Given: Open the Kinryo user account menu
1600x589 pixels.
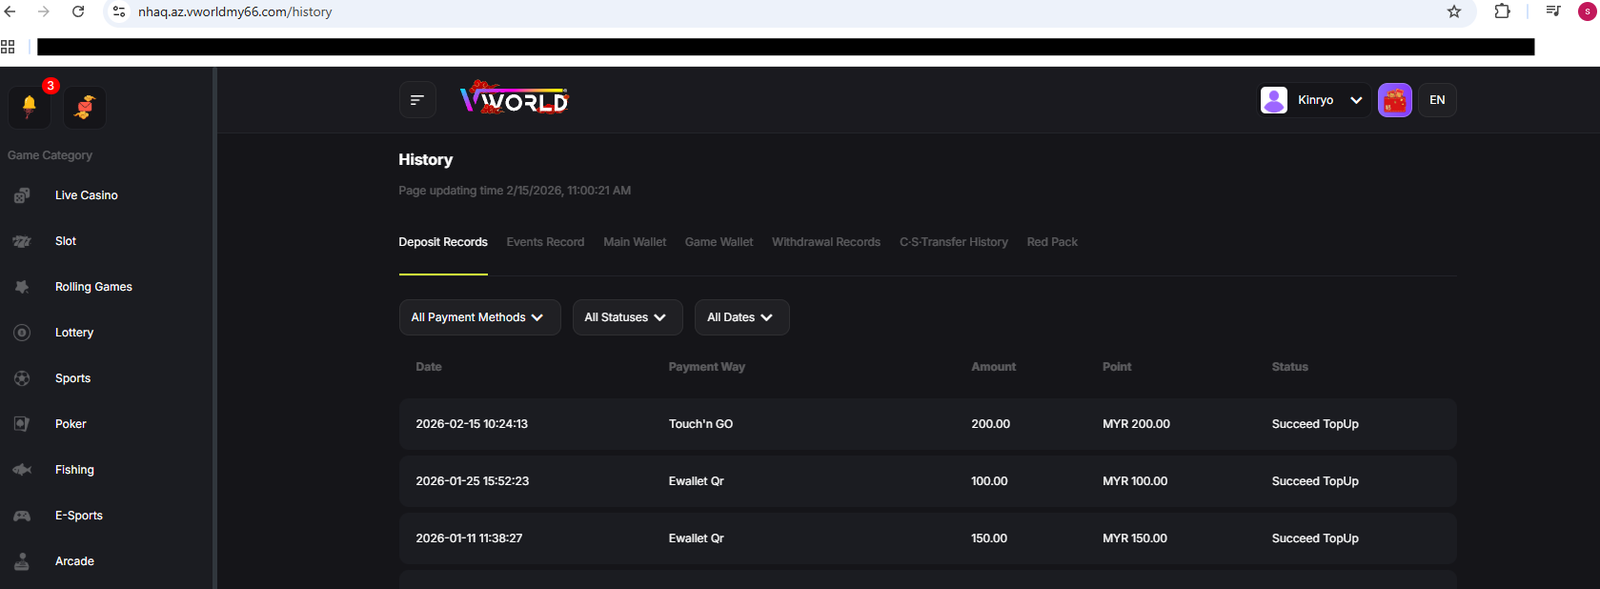Looking at the screenshot, I should [x=1314, y=100].
